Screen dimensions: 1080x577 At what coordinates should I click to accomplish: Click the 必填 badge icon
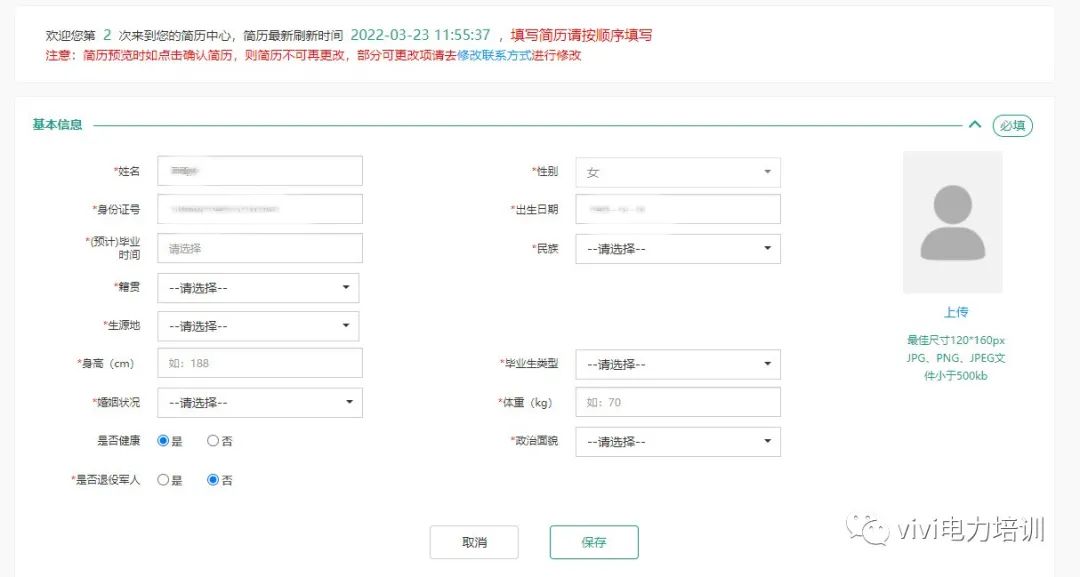(1012, 126)
